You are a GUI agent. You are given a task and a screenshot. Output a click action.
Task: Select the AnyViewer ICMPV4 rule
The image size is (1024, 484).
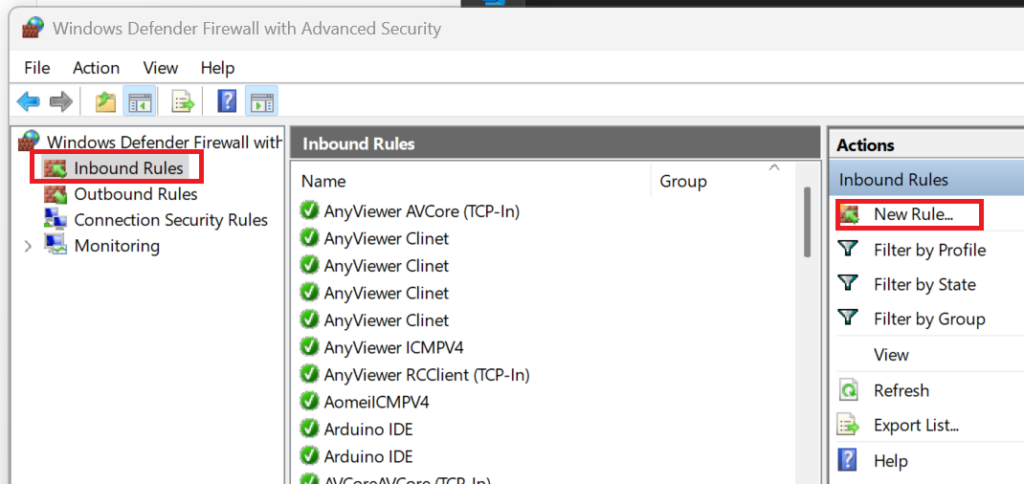393,347
